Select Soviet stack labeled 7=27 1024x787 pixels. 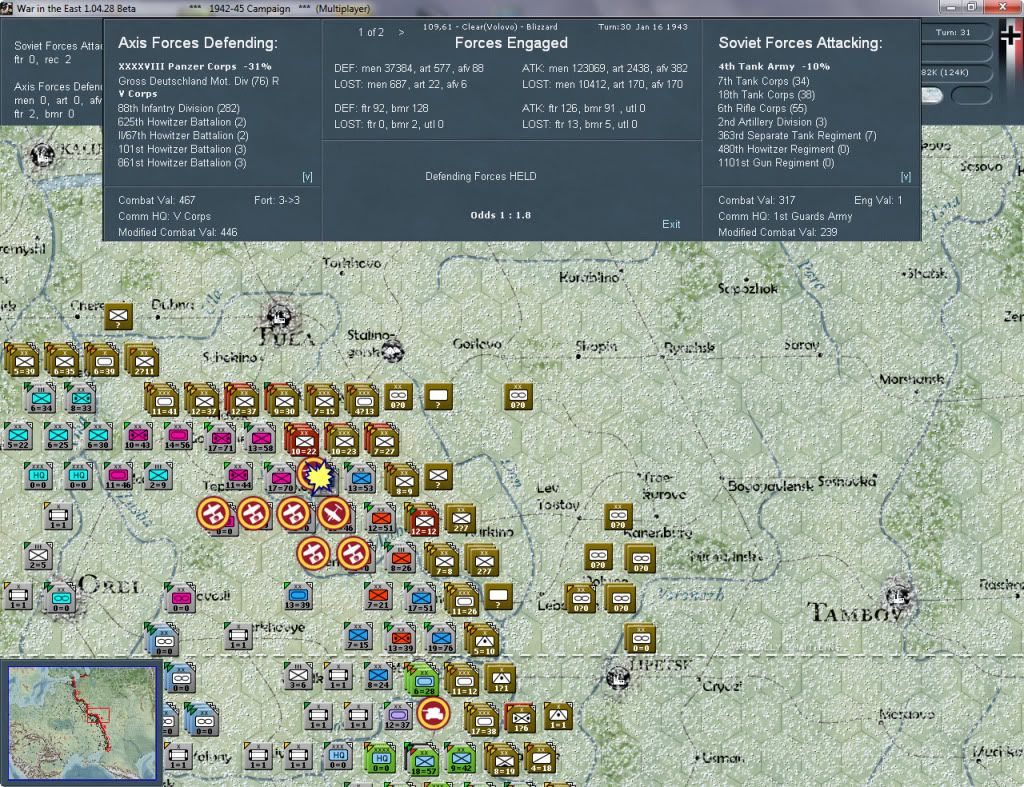click(383, 440)
